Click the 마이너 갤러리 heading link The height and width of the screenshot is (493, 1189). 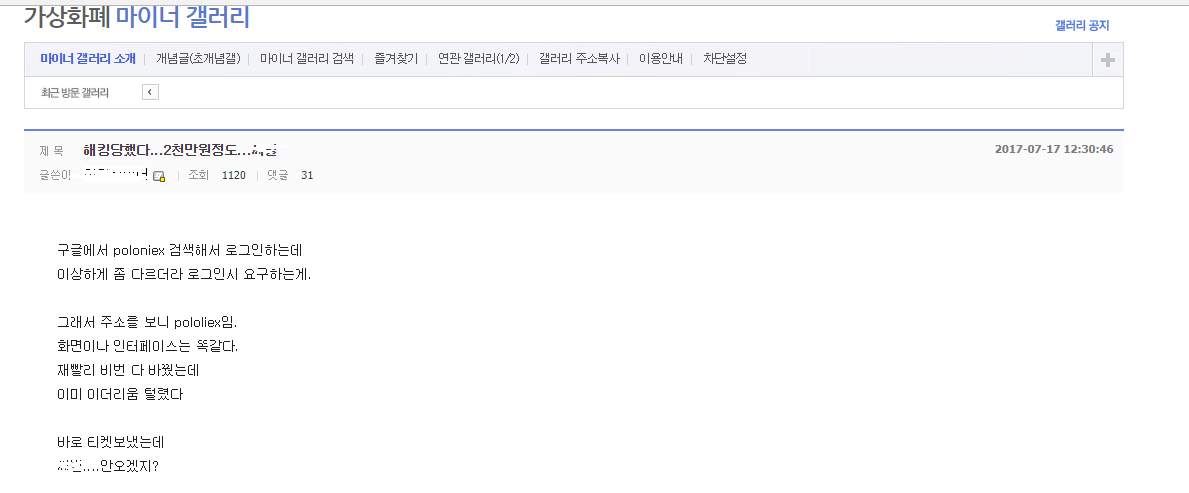click(183, 17)
